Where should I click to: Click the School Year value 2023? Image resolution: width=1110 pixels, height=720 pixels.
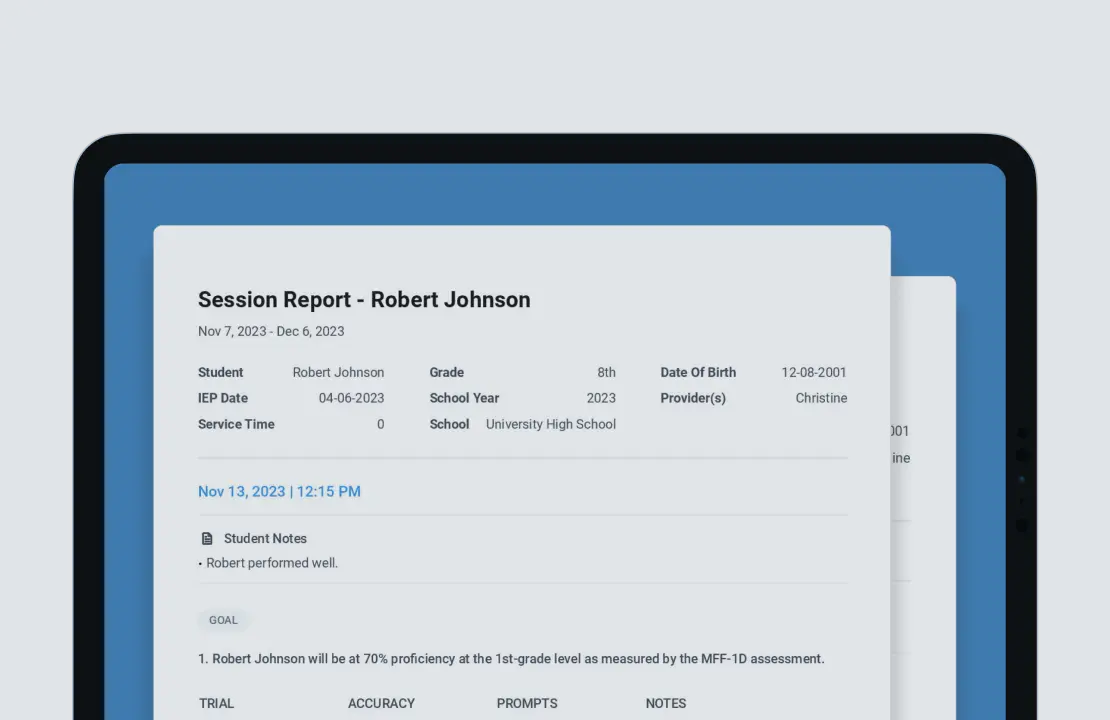click(x=602, y=398)
